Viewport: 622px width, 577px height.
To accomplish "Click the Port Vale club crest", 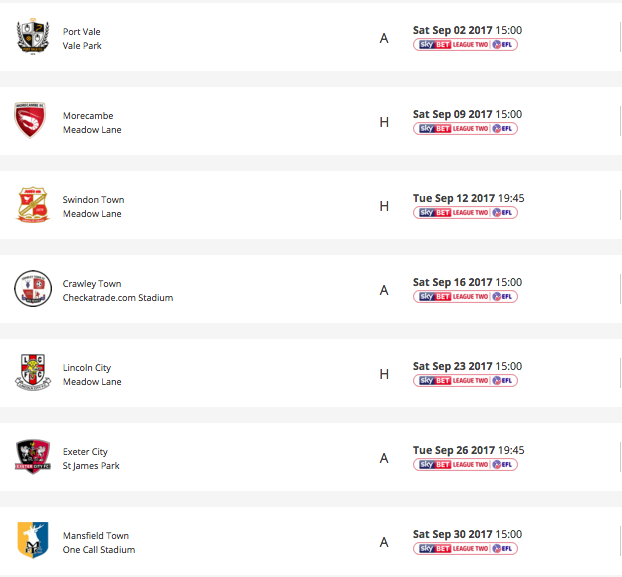I will [33, 36].
